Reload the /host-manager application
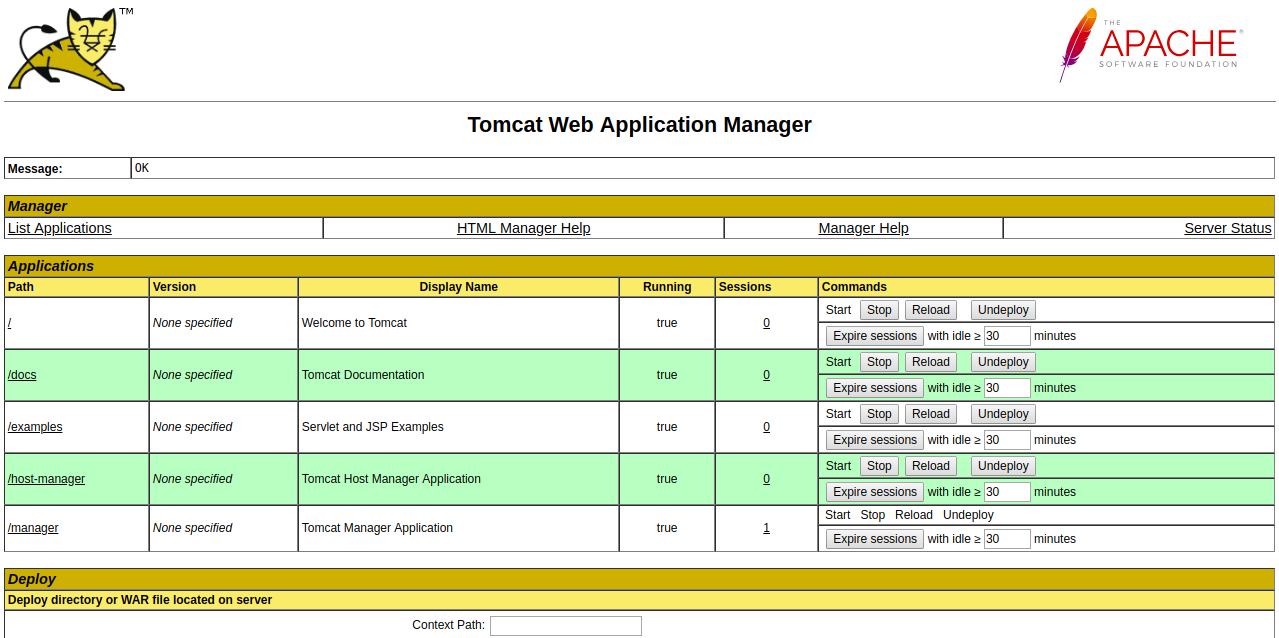The height and width of the screenshot is (638, 1279). tap(930, 466)
